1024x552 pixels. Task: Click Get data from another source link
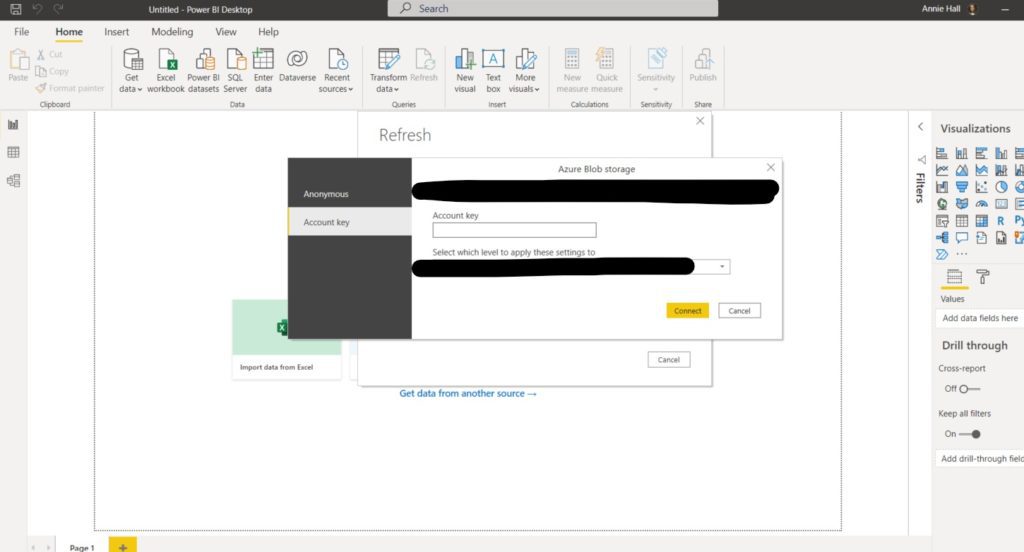tap(468, 393)
